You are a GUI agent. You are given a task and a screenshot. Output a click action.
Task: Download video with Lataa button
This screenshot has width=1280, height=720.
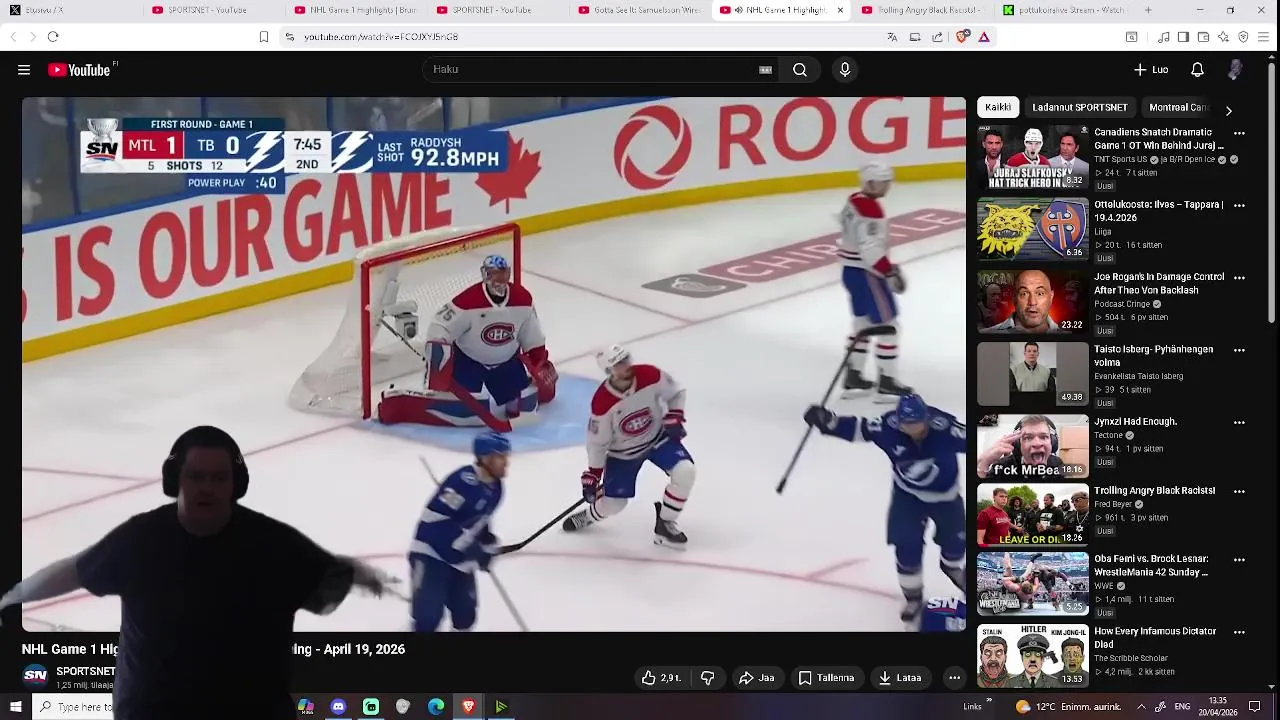[900, 678]
